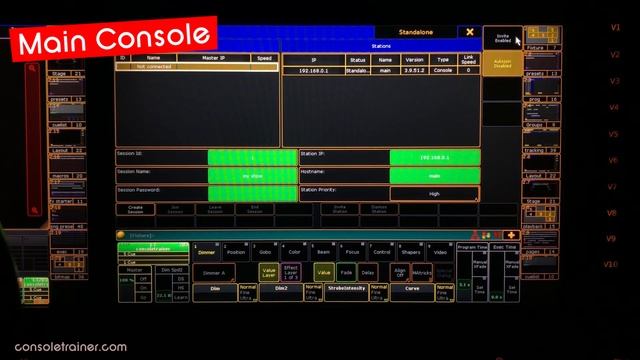
Task: Open the Dimmer A feature selector
Action: pyautogui.click(x=214, y=273)
